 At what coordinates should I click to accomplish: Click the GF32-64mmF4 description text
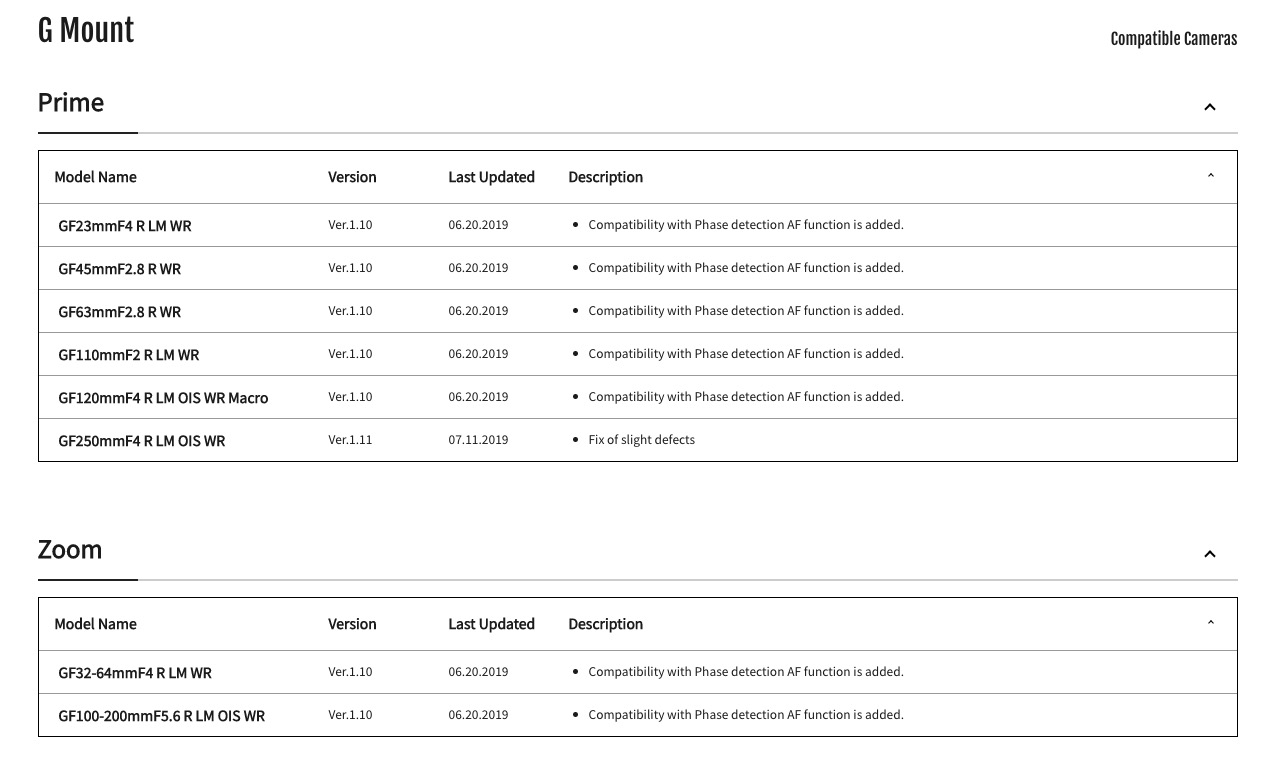(x=746, y=672)
